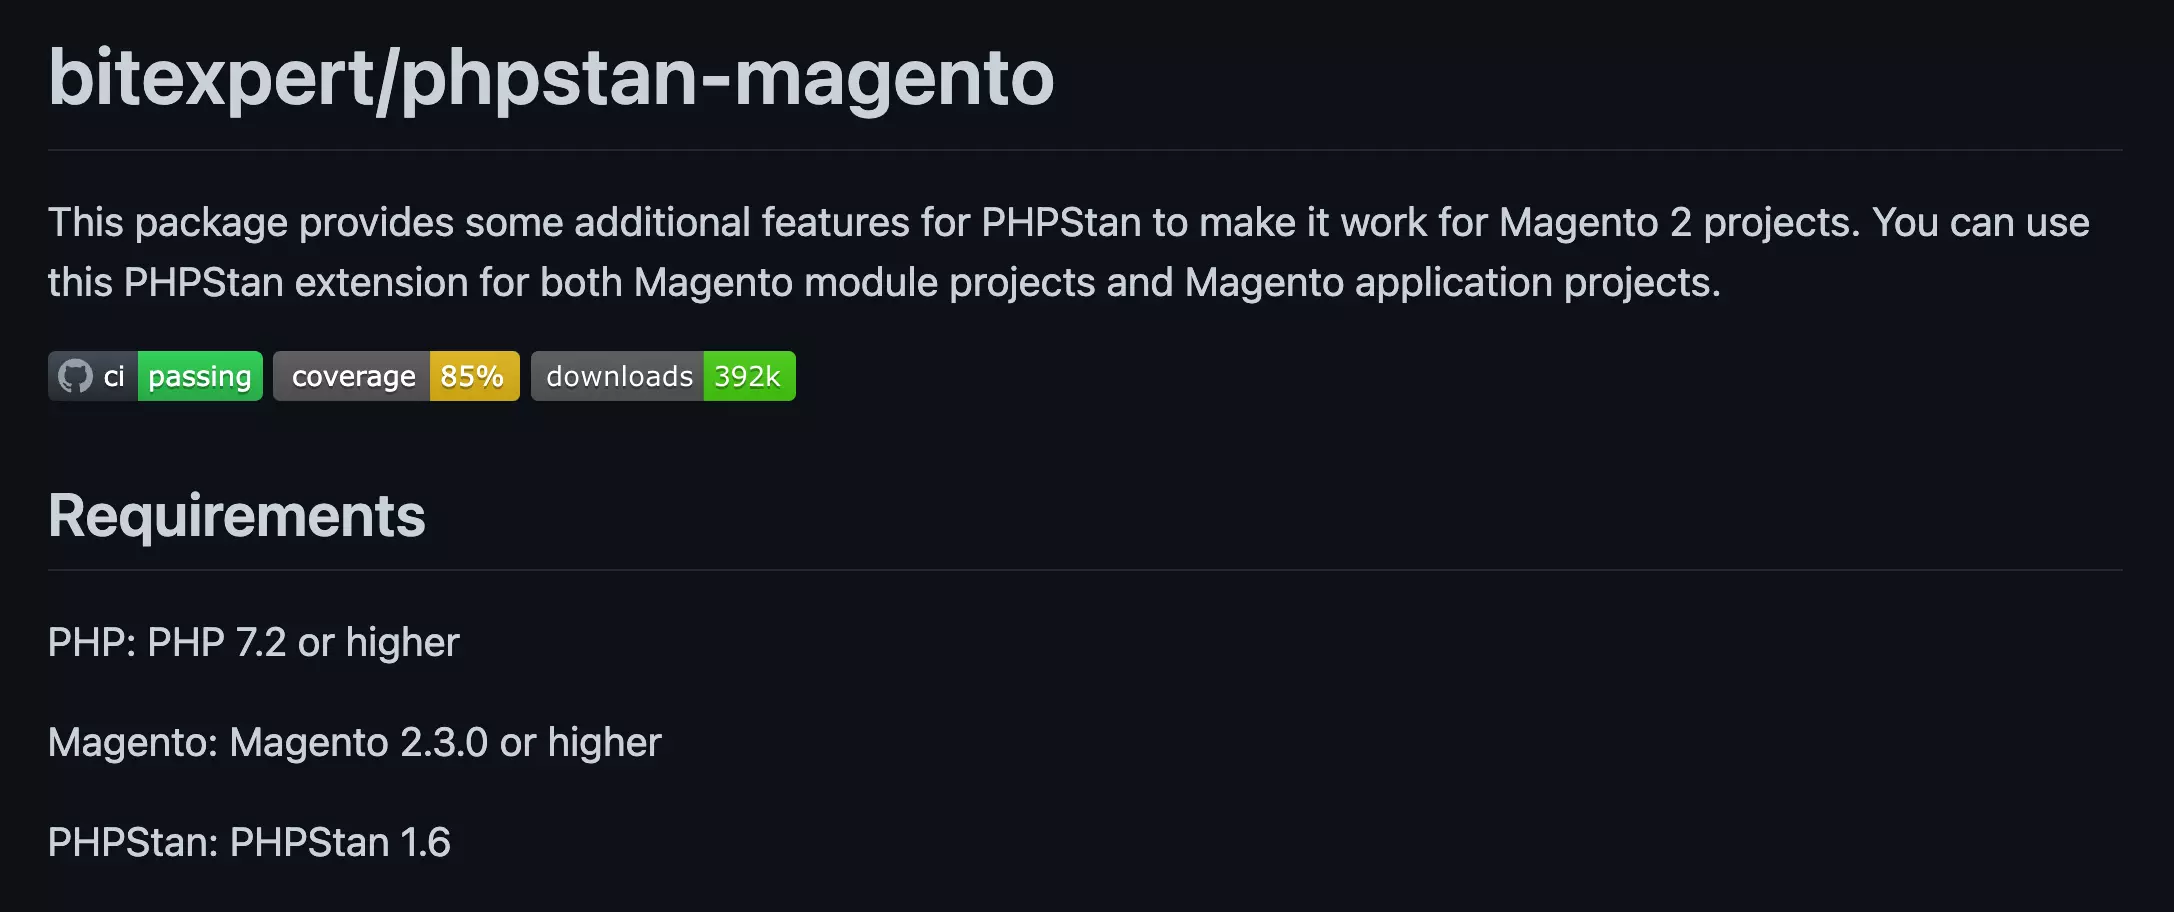Click the bitexpert/phpstan-magento title heading
The height and width of the screenshot is (912, 2174).
coord(551,78)
